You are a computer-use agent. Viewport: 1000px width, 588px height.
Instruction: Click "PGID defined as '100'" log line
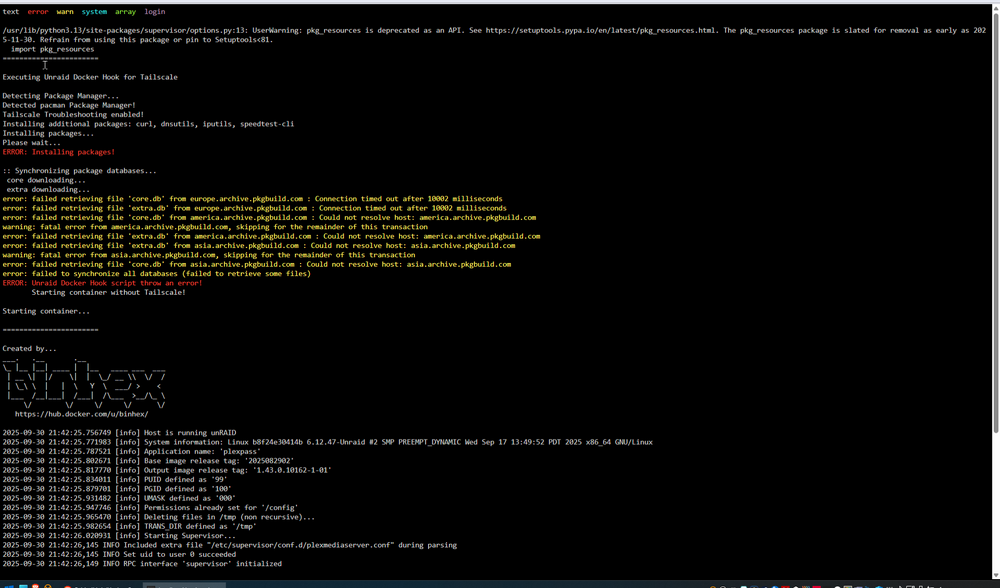coord(117,489)
